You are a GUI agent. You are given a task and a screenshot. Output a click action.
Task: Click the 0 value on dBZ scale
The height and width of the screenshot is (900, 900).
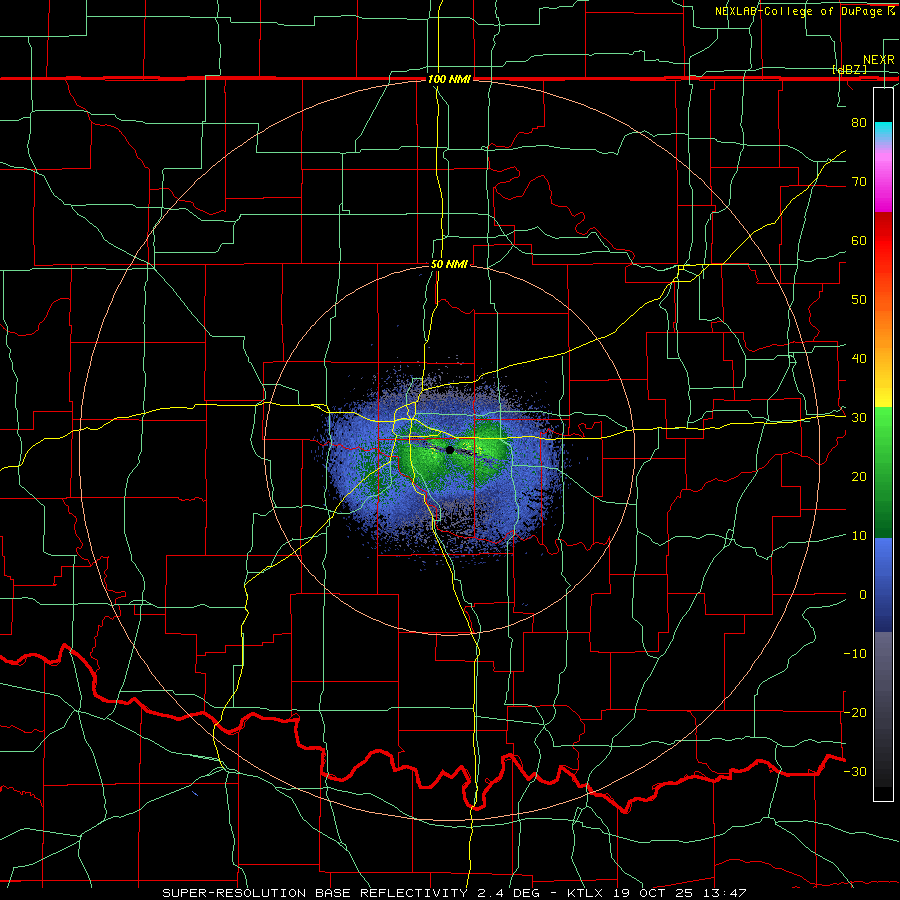click(x=863, y=595)
